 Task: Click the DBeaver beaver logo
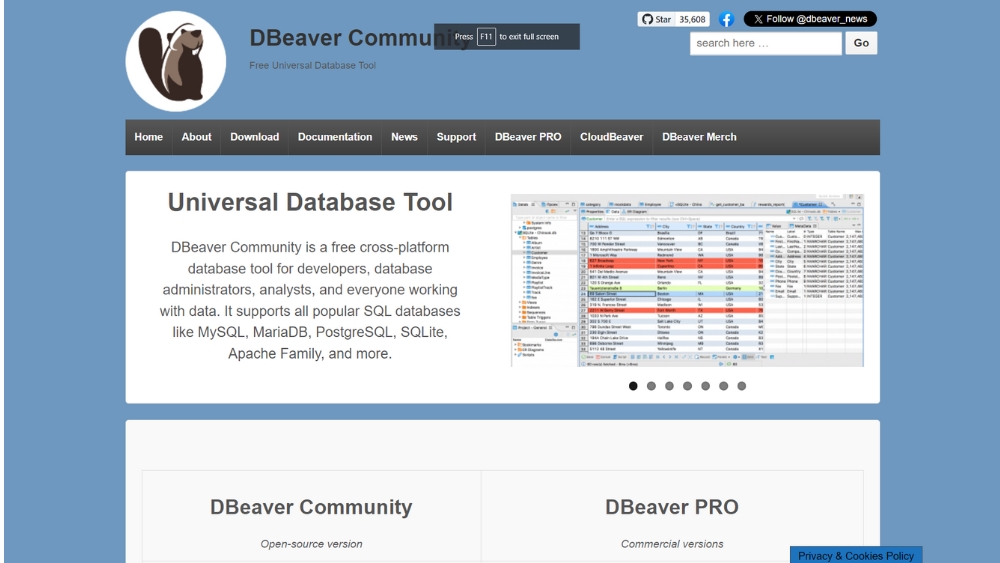click(x=175, y=61)
